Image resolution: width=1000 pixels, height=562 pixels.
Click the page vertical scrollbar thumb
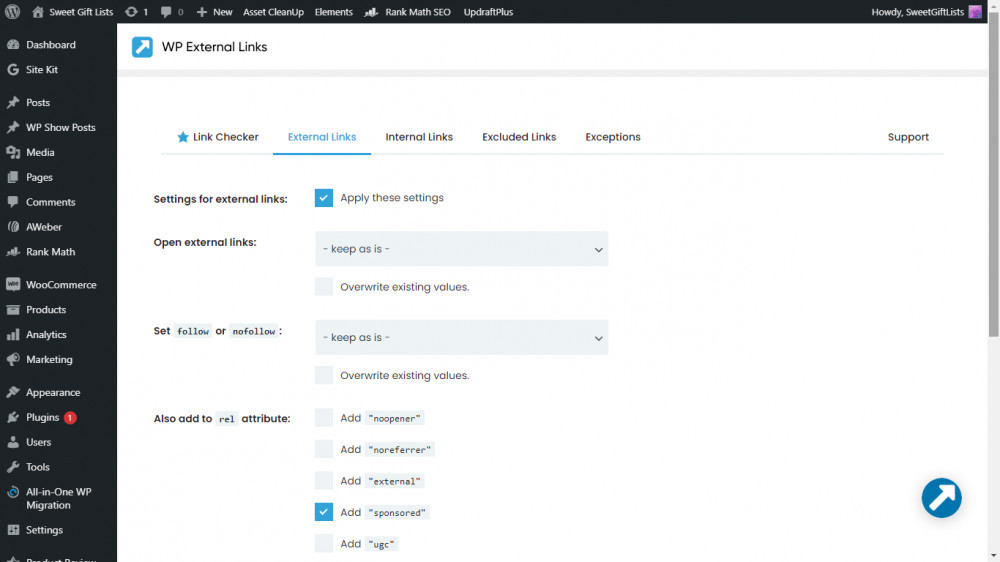994,172
